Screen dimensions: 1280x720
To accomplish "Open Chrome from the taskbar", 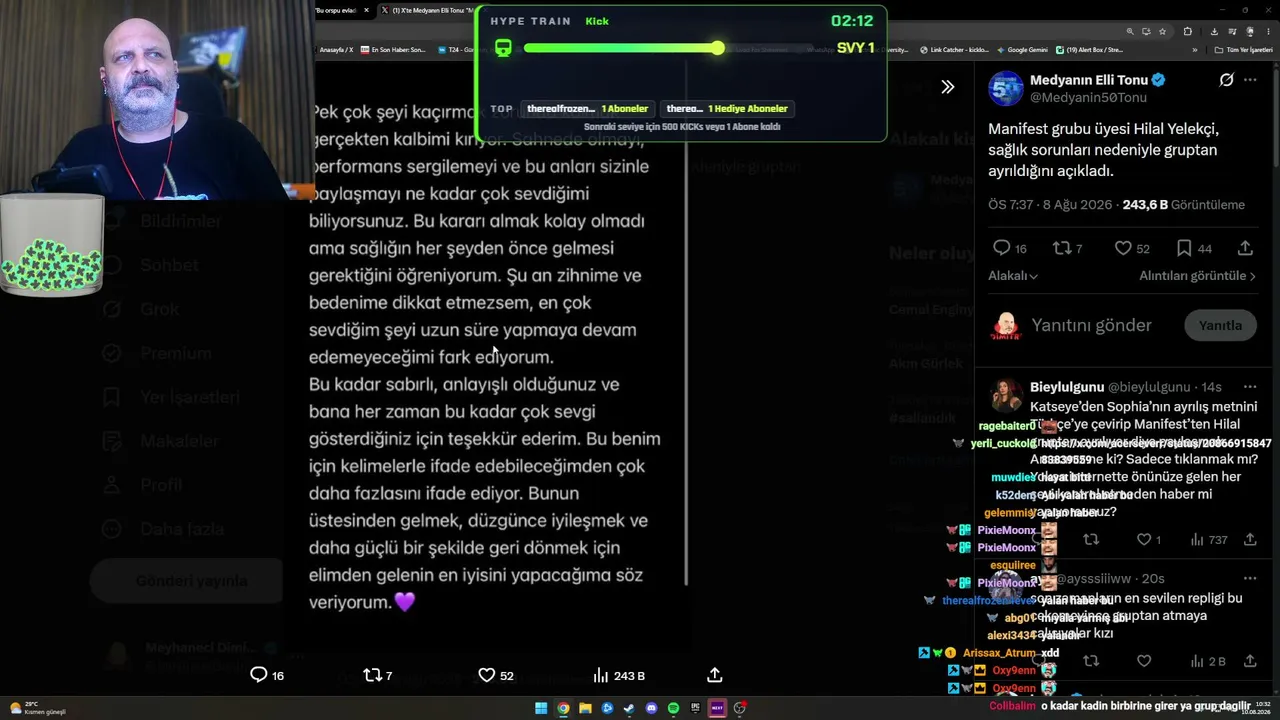I will pyautogui.click(x=563, y=708).
